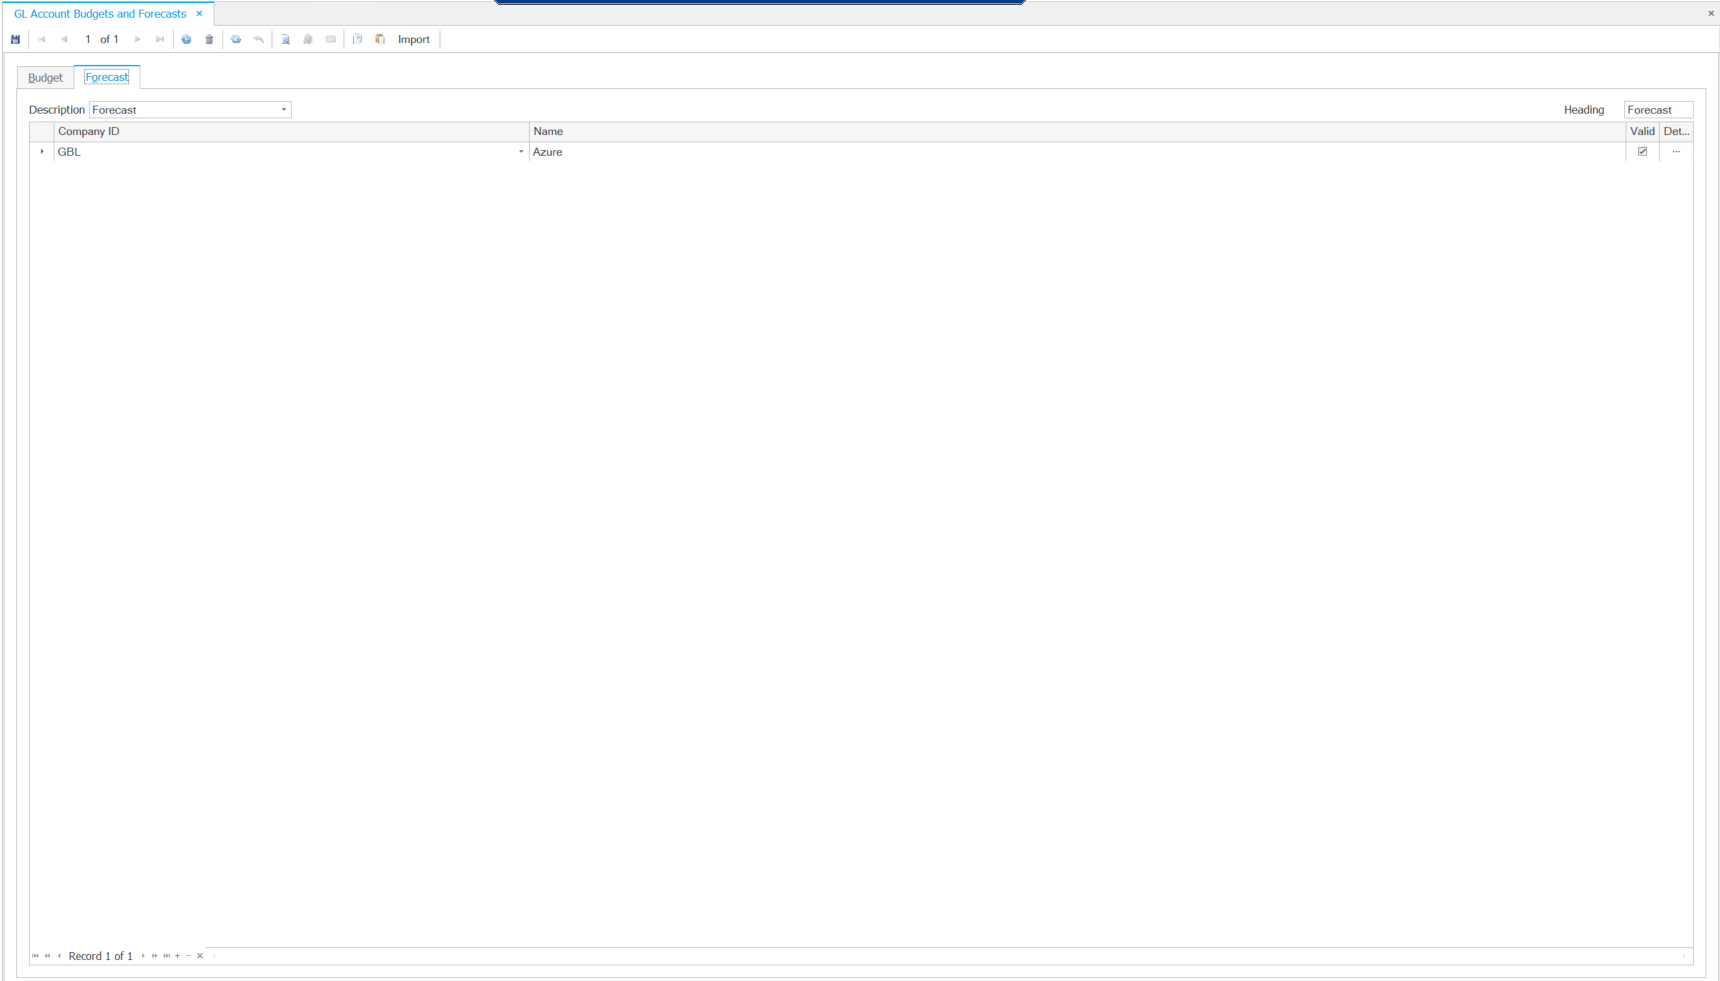This screenshot has height=981, width=1720.
Task: Expand the GBL row indicator arrow
Action: coord(42,152)
